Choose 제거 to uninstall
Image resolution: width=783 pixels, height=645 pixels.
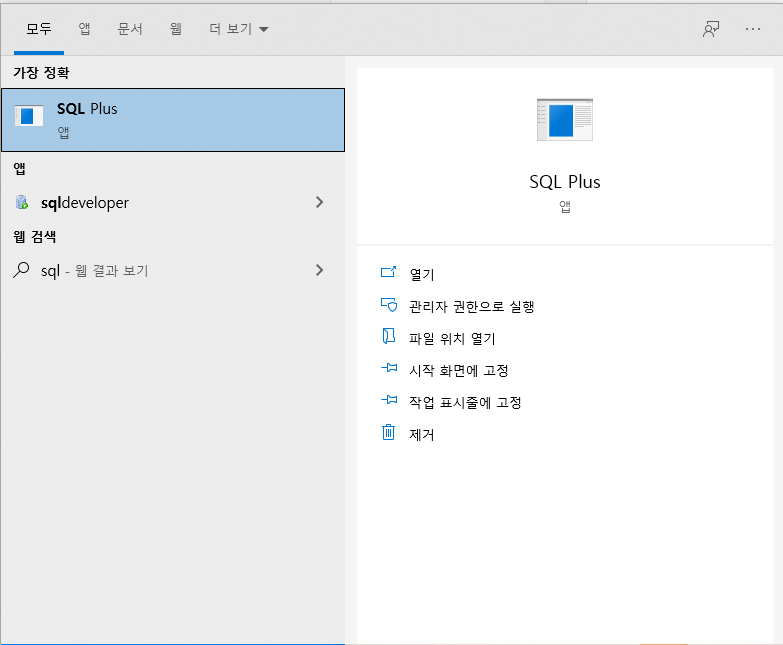tap(422, 434)
